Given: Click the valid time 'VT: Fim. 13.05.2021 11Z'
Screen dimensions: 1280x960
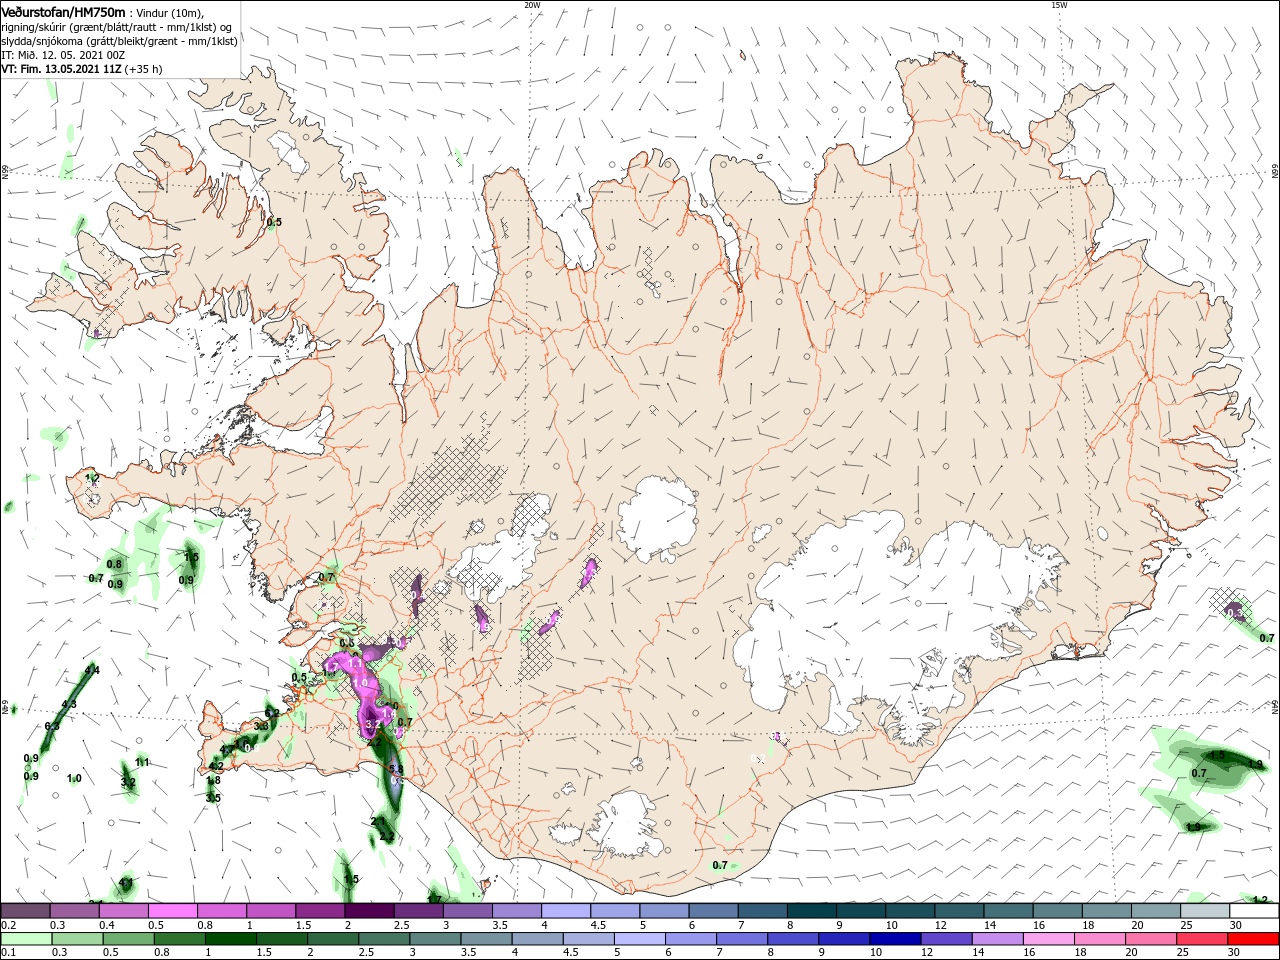Looking at the screenshot, I should [x=62, y=69].
